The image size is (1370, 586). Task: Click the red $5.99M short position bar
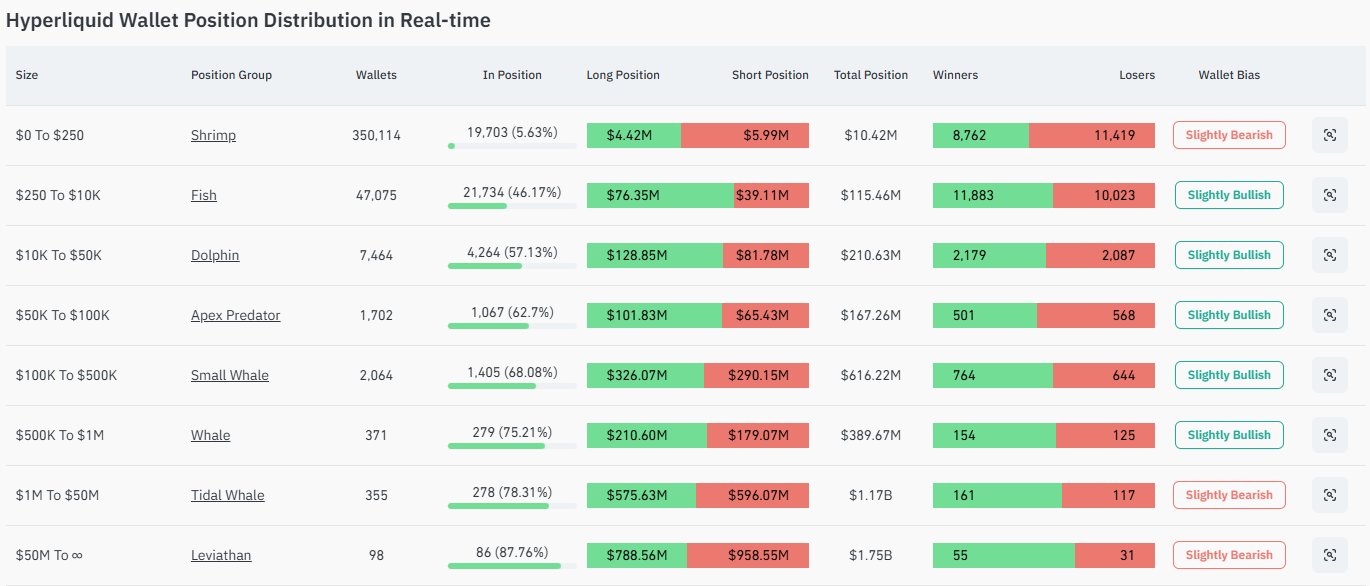[745, 135]
